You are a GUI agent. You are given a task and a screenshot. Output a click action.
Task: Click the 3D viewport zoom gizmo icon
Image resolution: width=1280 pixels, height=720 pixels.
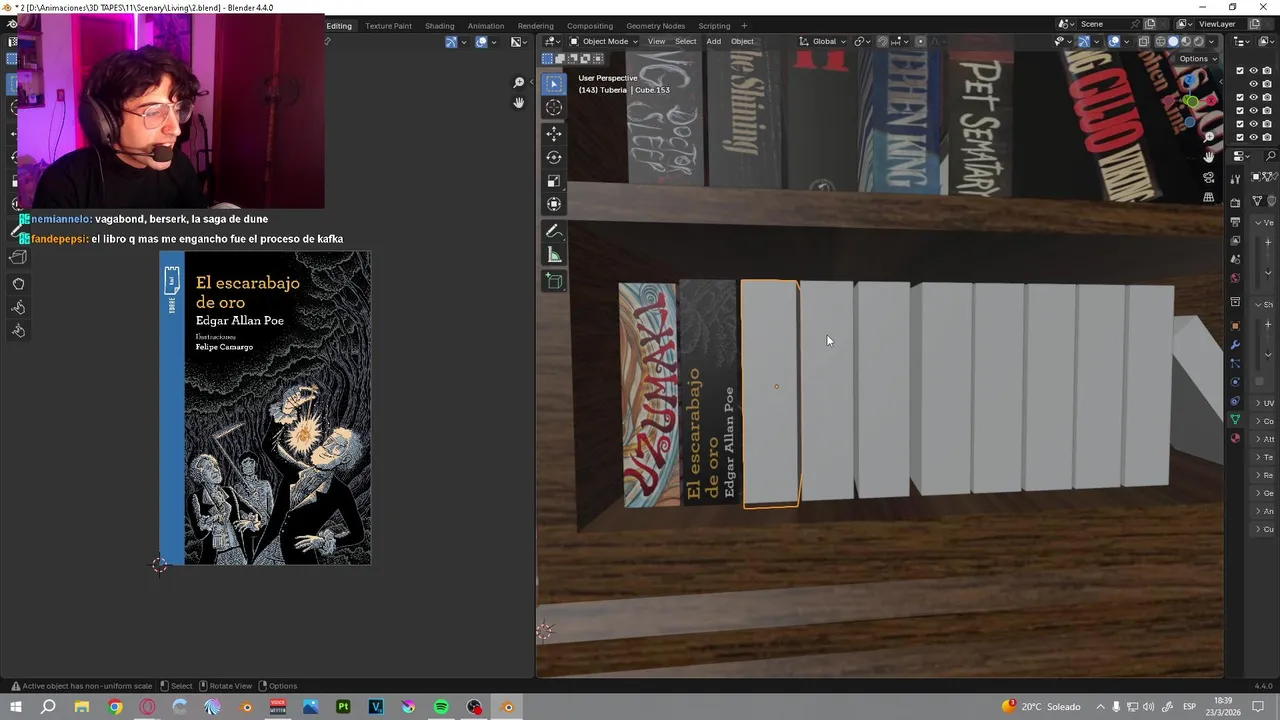click(x=1209, y=137)
